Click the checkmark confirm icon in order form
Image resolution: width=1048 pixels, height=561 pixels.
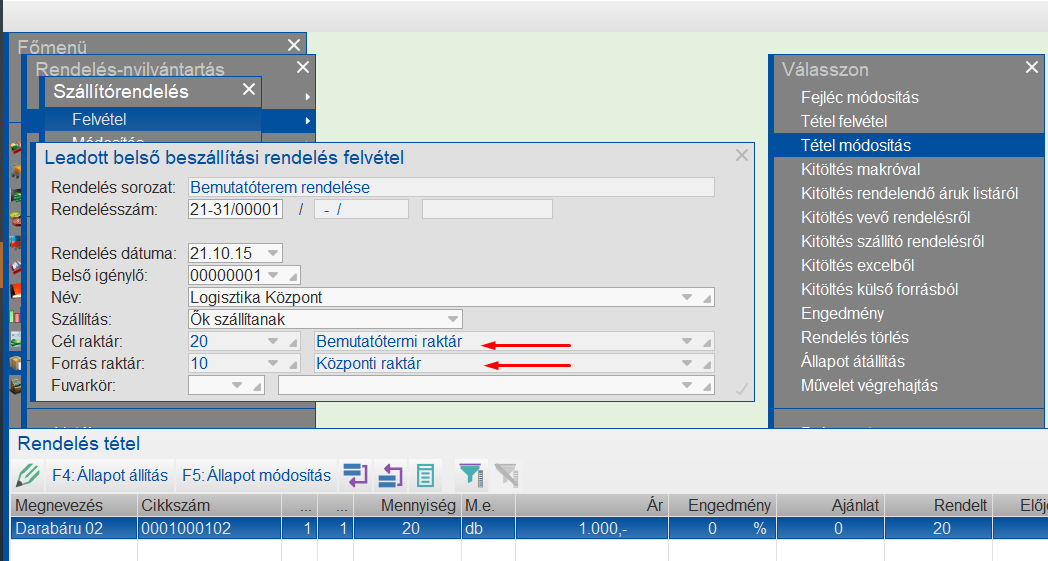tap(742, 388)
